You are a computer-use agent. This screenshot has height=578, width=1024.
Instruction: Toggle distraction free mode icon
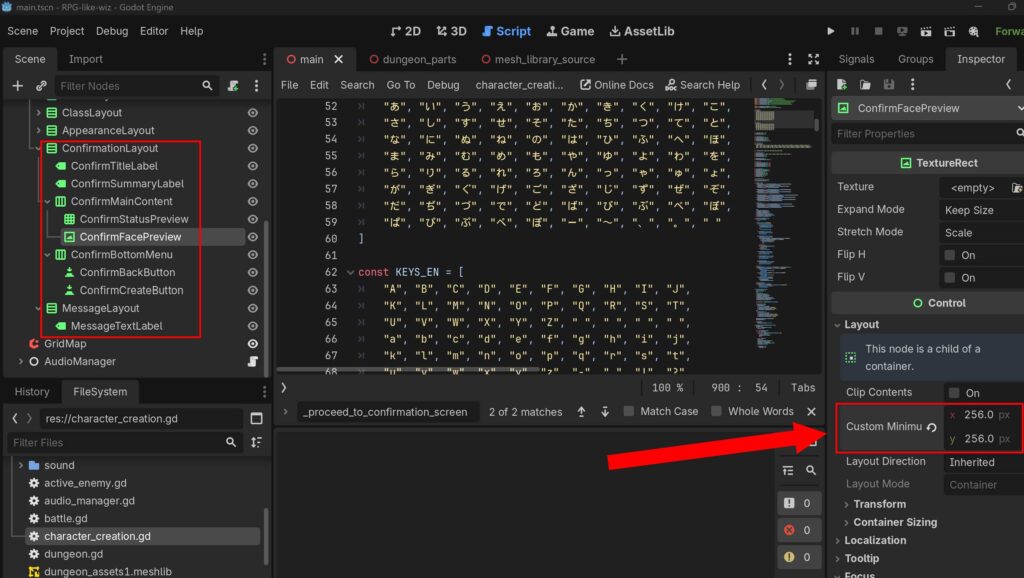(x=813, y=59)
